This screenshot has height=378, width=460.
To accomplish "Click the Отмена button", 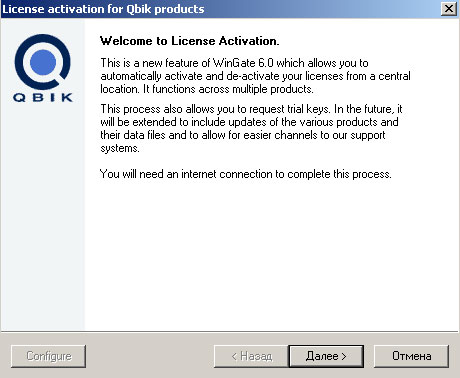I will coord(411,356).
